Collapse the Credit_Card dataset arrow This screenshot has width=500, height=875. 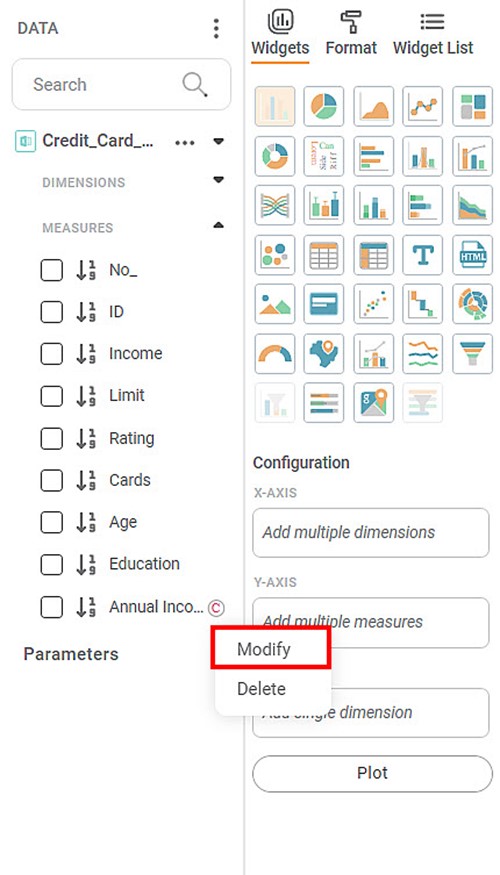click(x=219, y=141)
